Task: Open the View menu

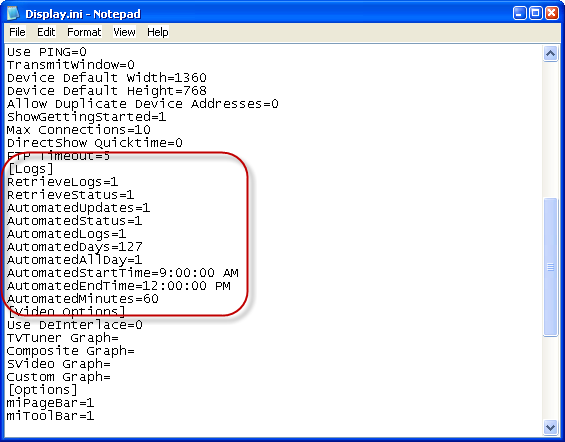Action: click(124, 32)
